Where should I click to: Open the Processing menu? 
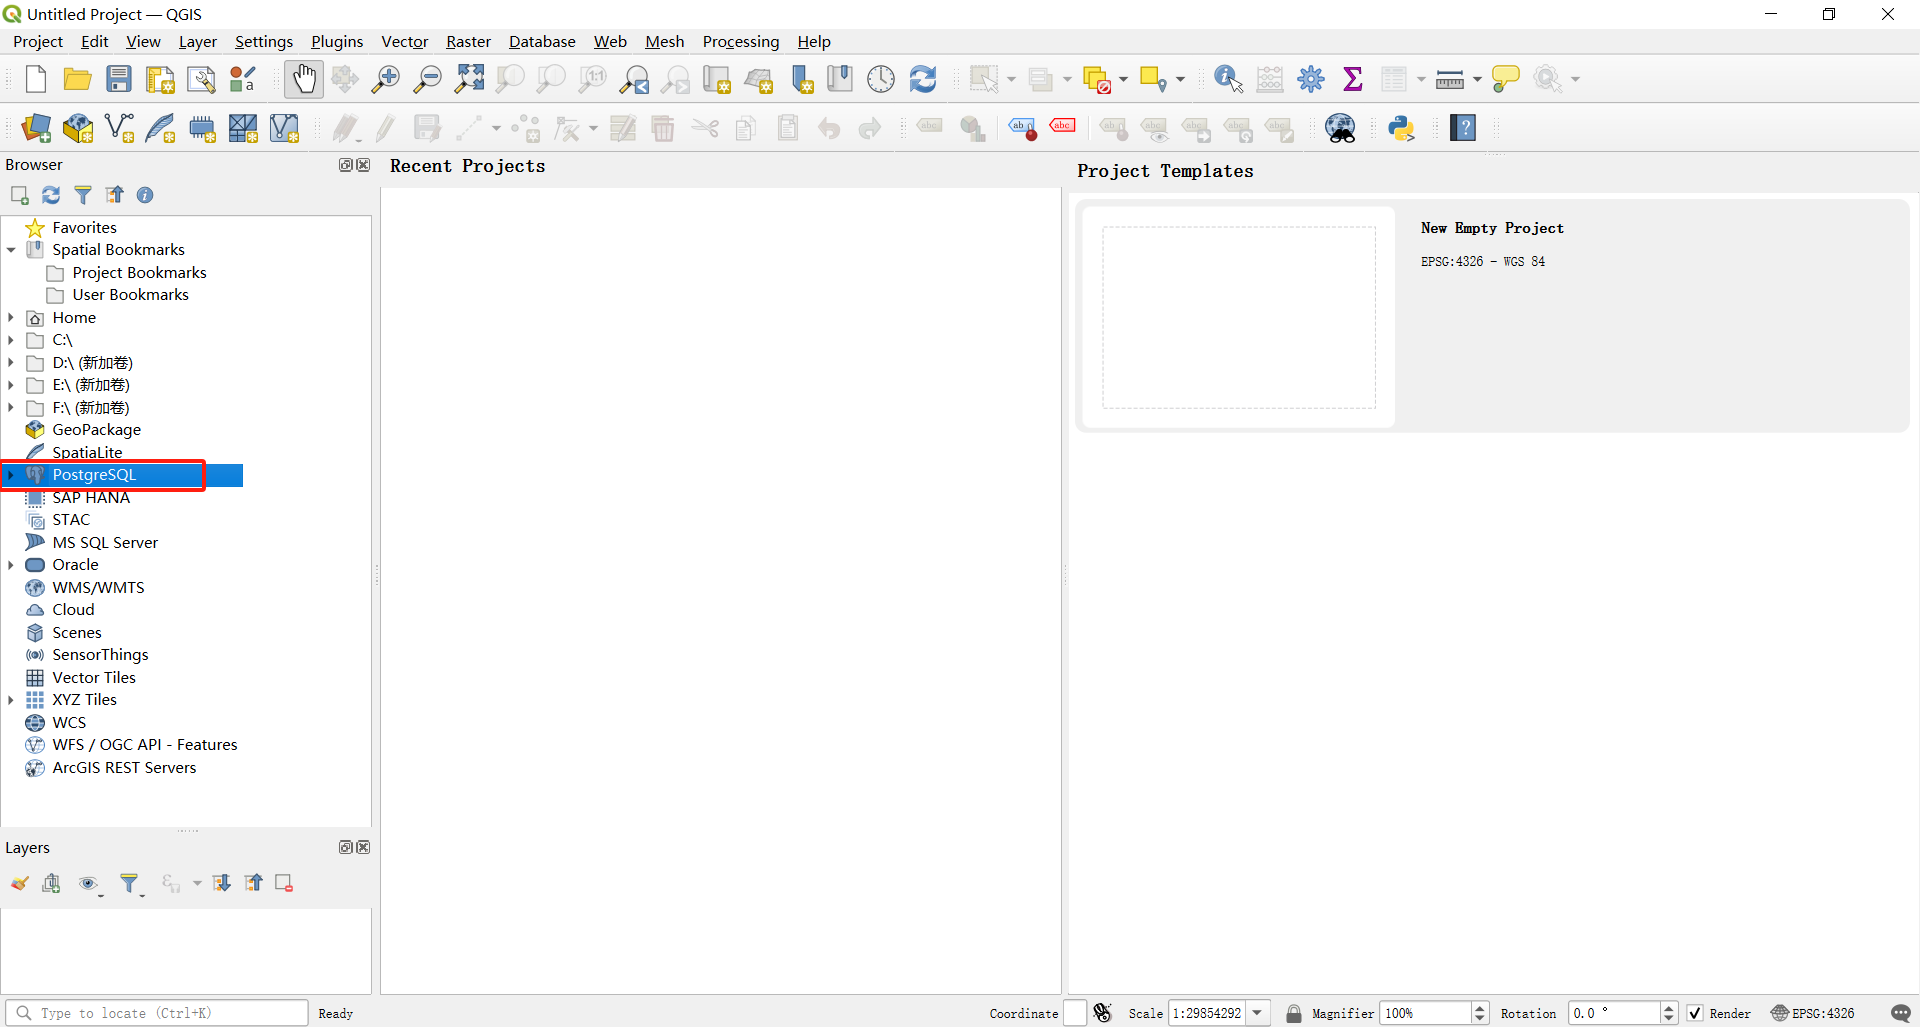click(740, 41)
